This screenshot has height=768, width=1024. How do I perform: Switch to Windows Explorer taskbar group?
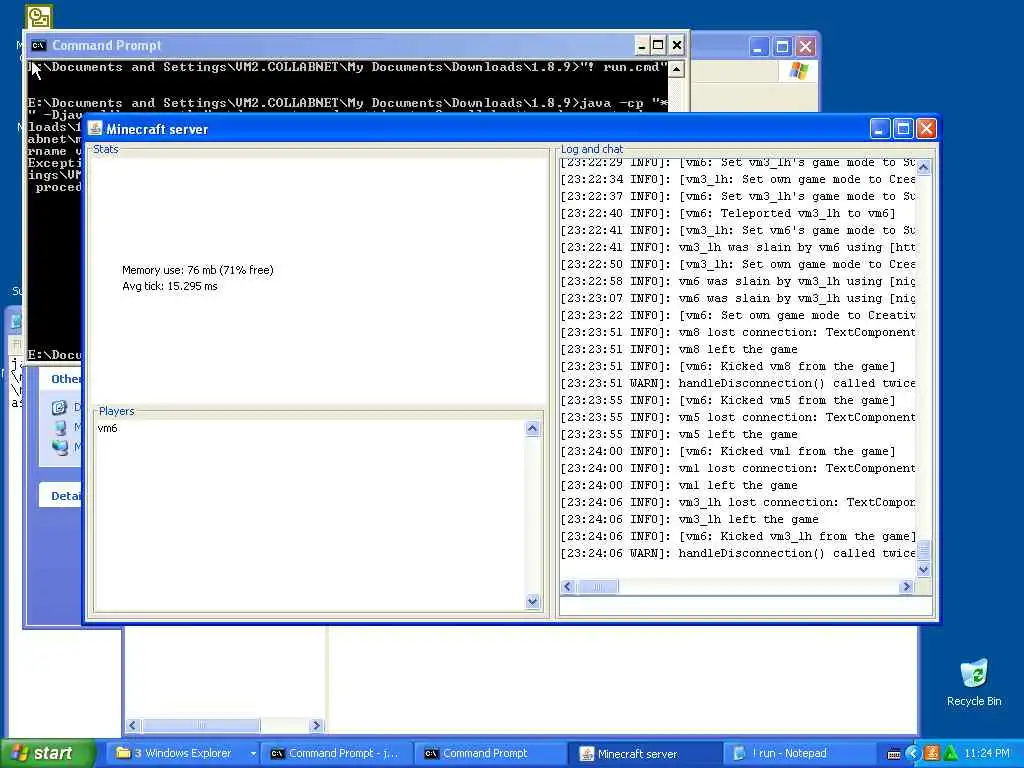click(182, 753)
